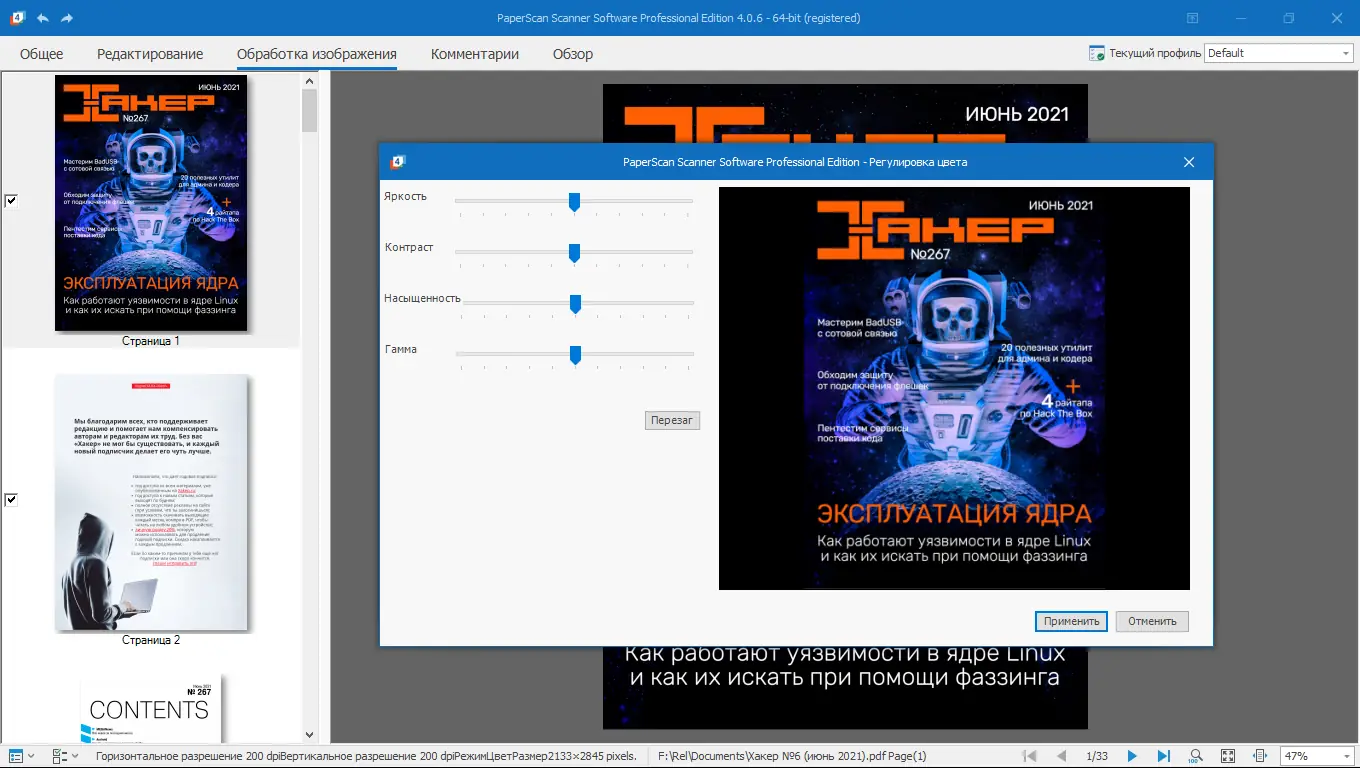This screenshot has height=768, width=1360.
Task: Click the color adjustment dialog's app icon
Action: coord(398,162)
